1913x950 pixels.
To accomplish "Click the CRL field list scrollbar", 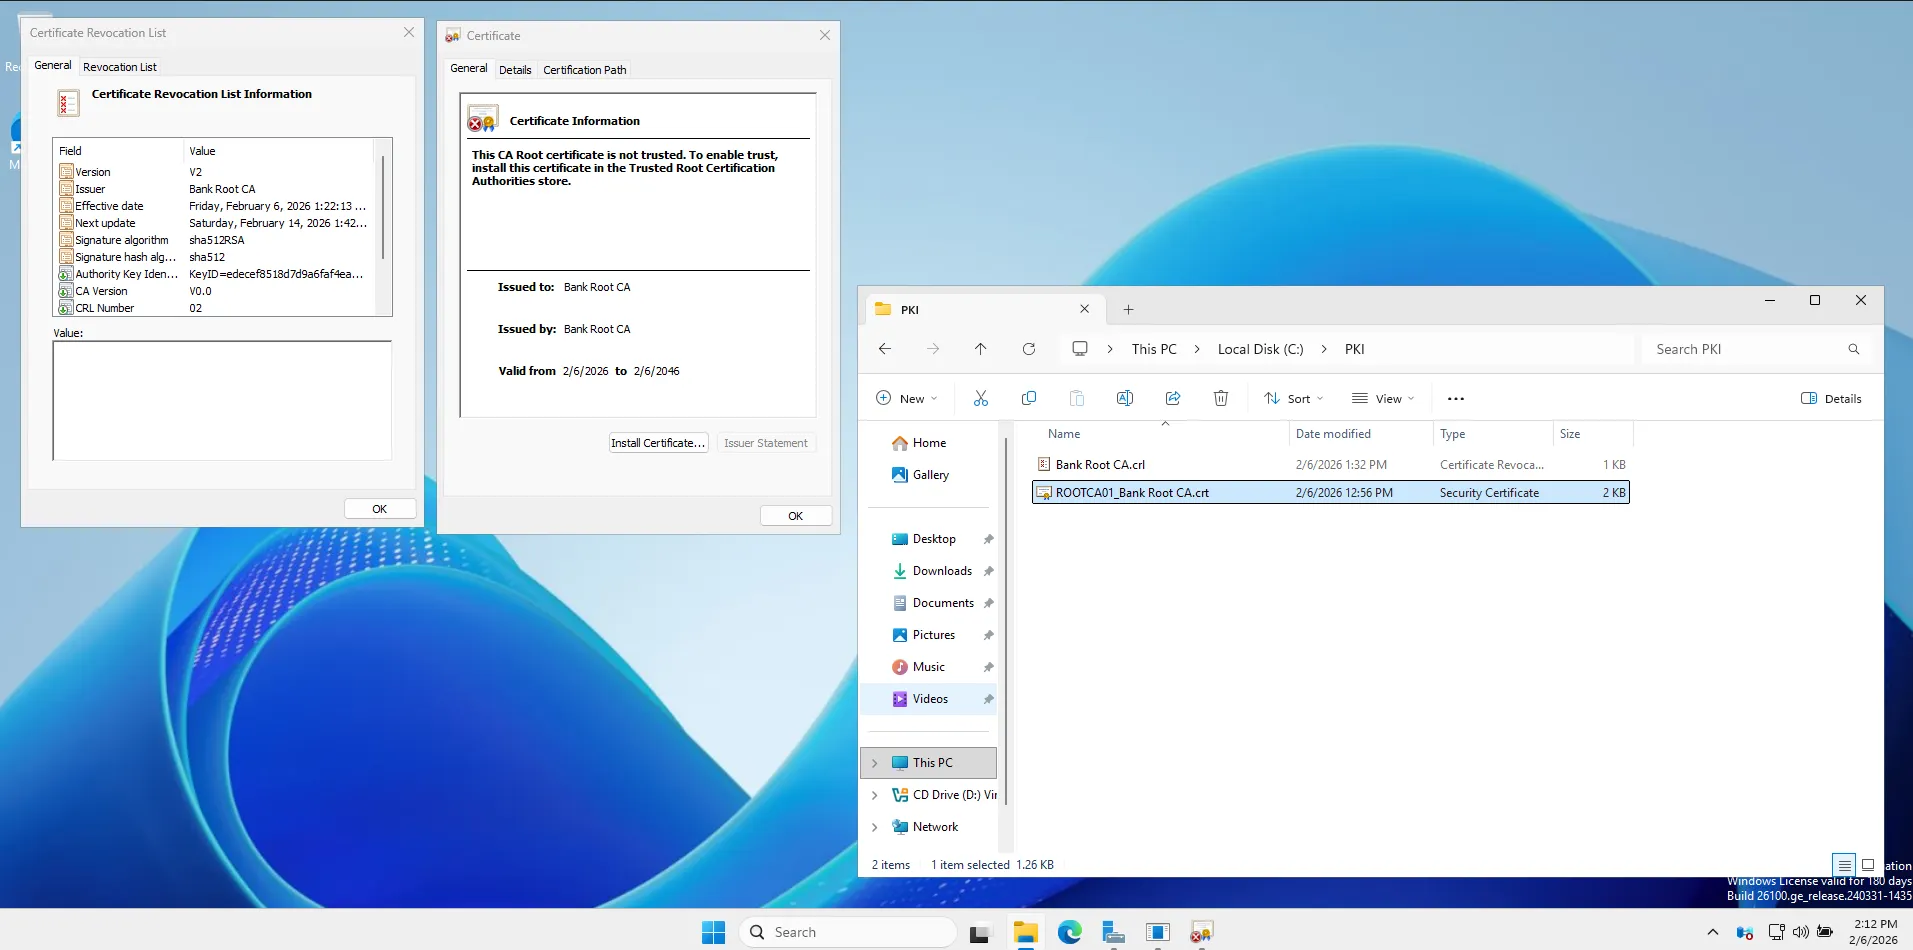I will click(x=382, y=206).
